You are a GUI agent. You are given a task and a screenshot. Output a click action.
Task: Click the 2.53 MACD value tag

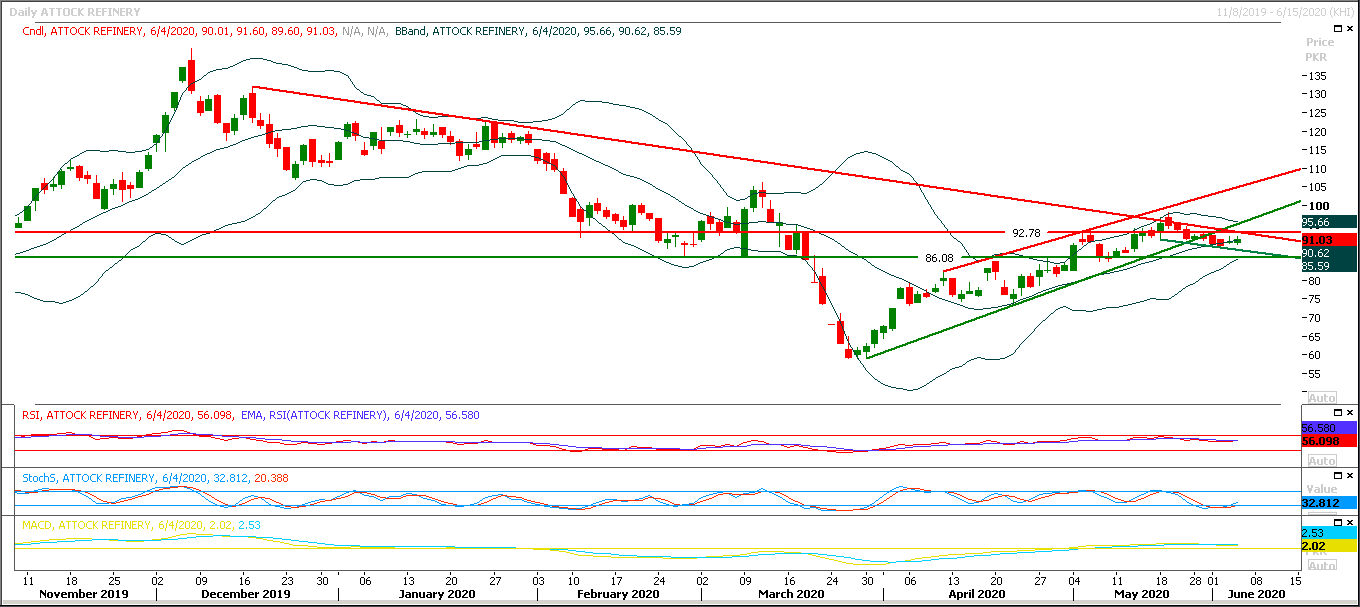1328,533
